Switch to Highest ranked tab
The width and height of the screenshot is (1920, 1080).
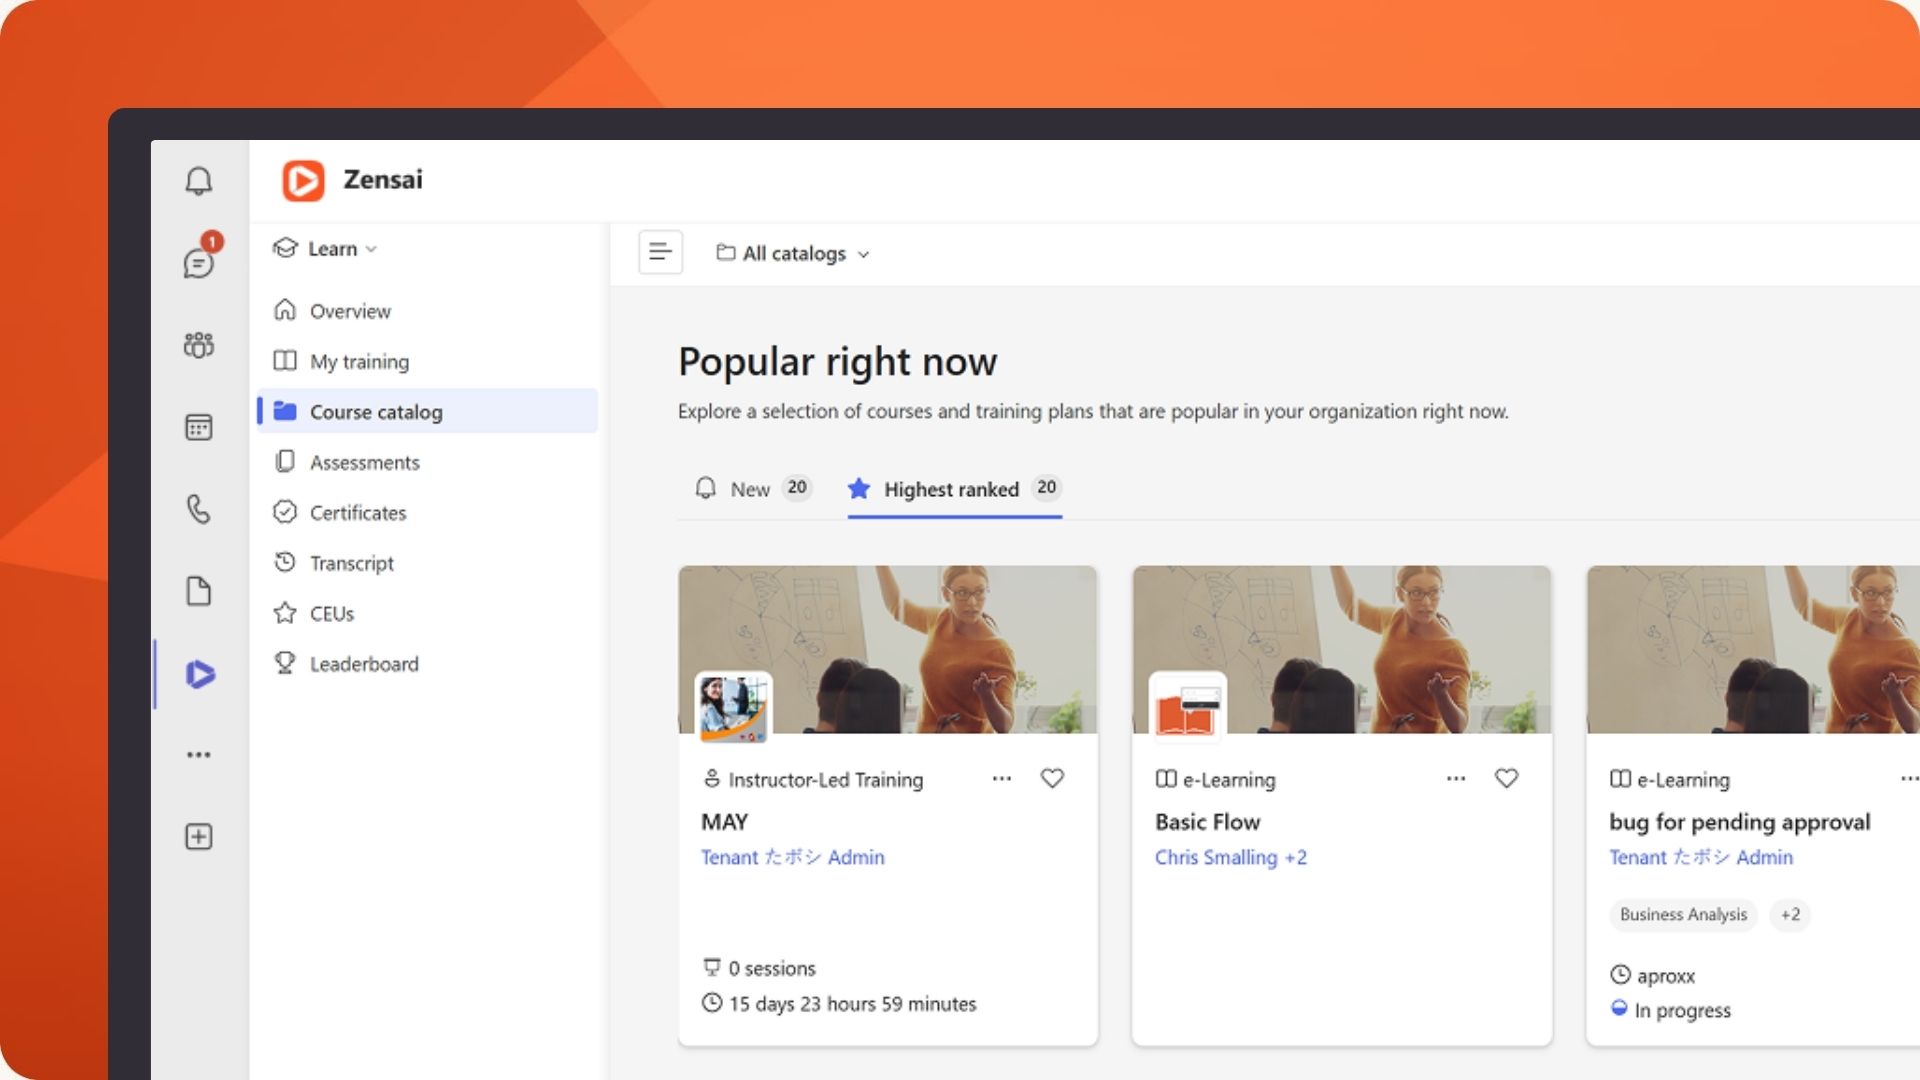pos(954,489)
